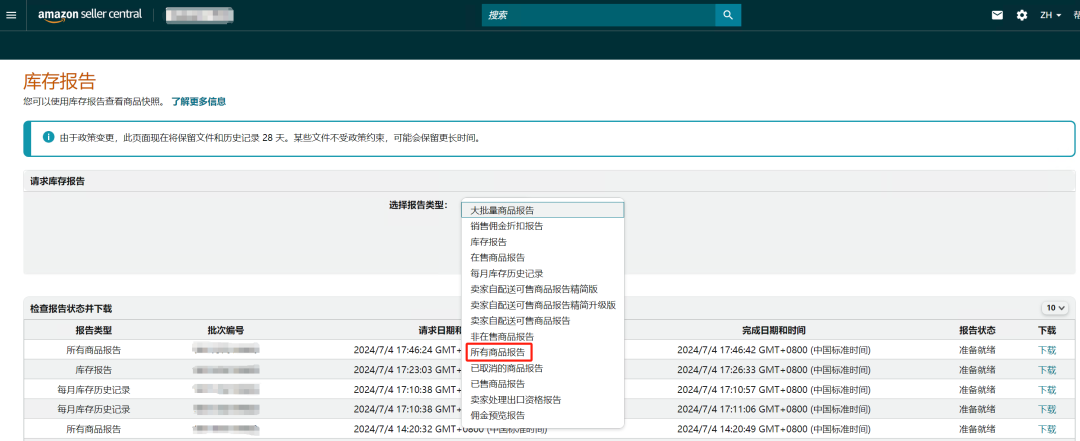Pick 每月库存历史记录 report type option

pyautogui.click(x=507, y=273)
